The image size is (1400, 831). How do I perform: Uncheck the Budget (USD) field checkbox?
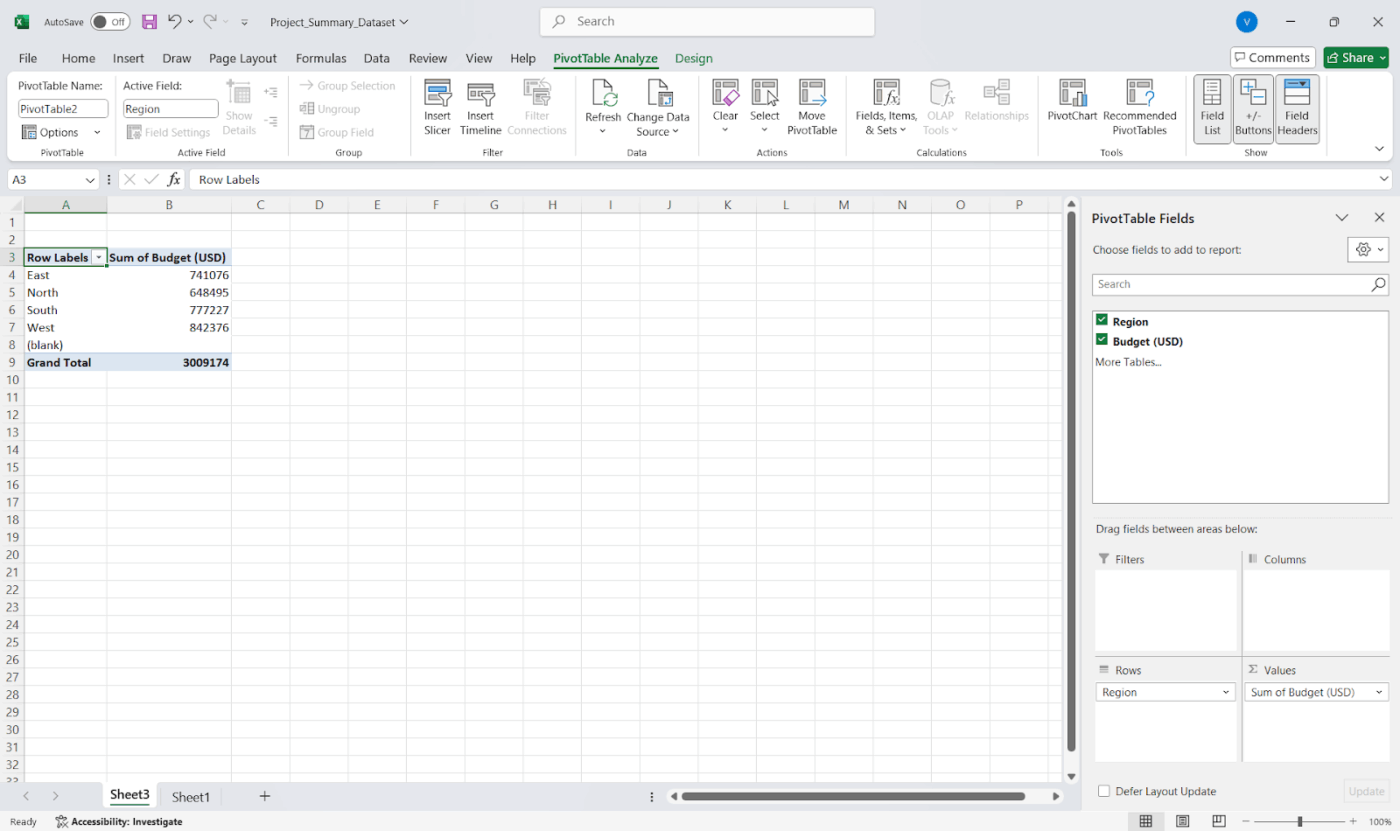coord(1102,341)
